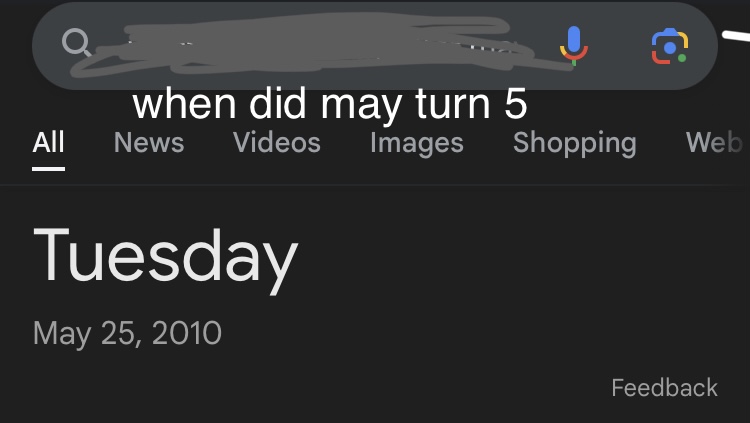The image size is (750, 423).
Task: Choose the partially visible Web tab
Action: click(x=715, y=143)
